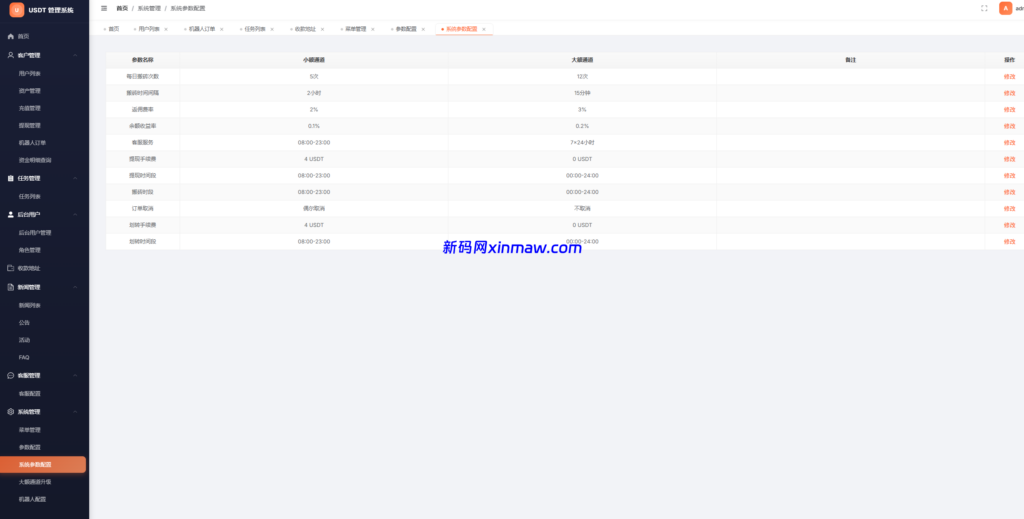Click 修改 in the 2小时 / 15分钟 row
This screenshot has width=1024, height=519.
(1010, 93)
